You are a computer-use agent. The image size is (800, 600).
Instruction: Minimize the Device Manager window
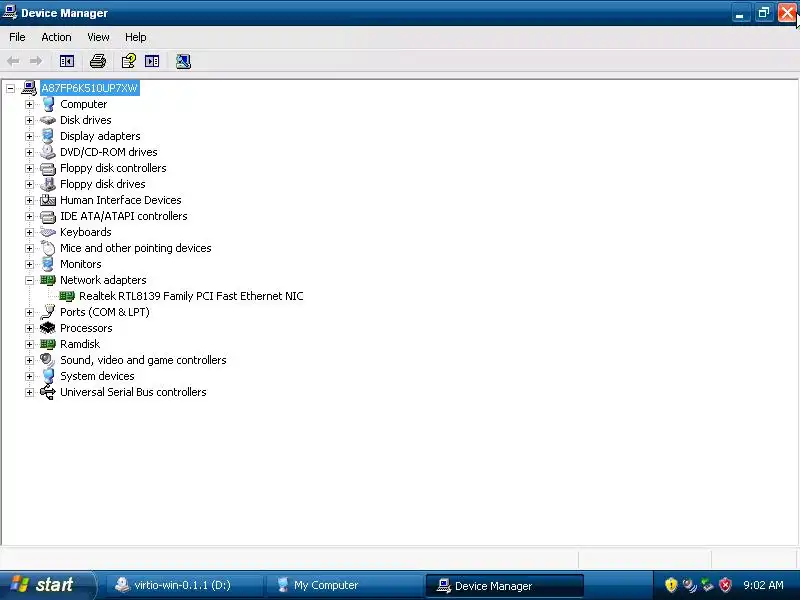740,13
